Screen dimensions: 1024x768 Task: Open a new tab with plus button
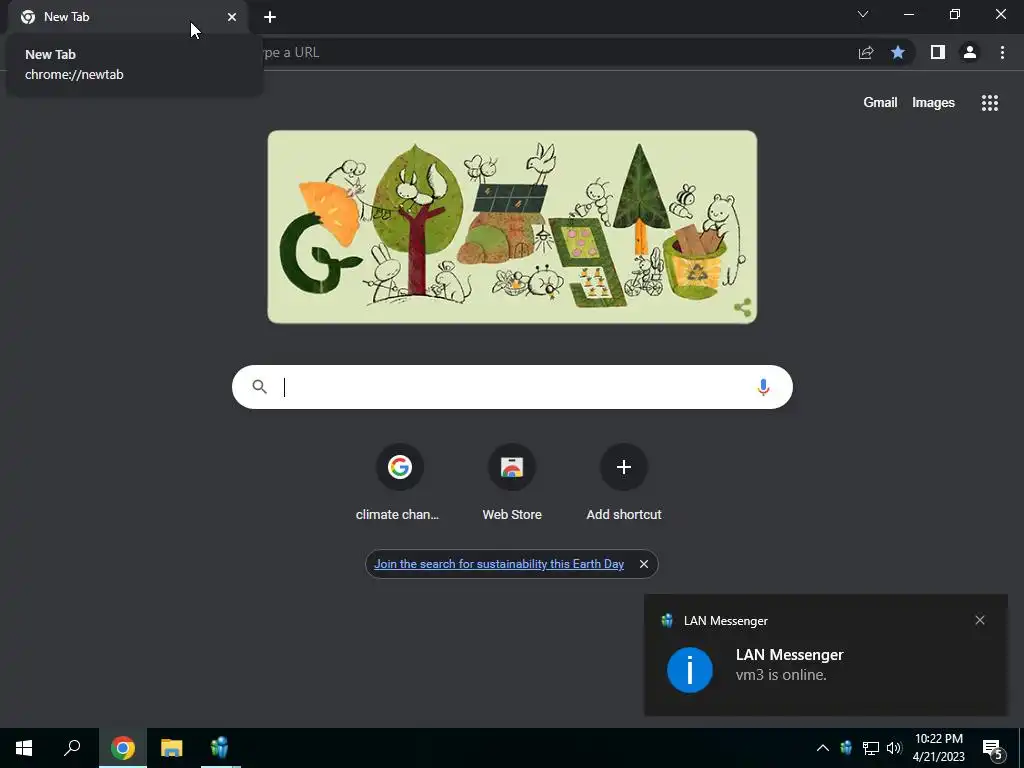click(270, 17)
